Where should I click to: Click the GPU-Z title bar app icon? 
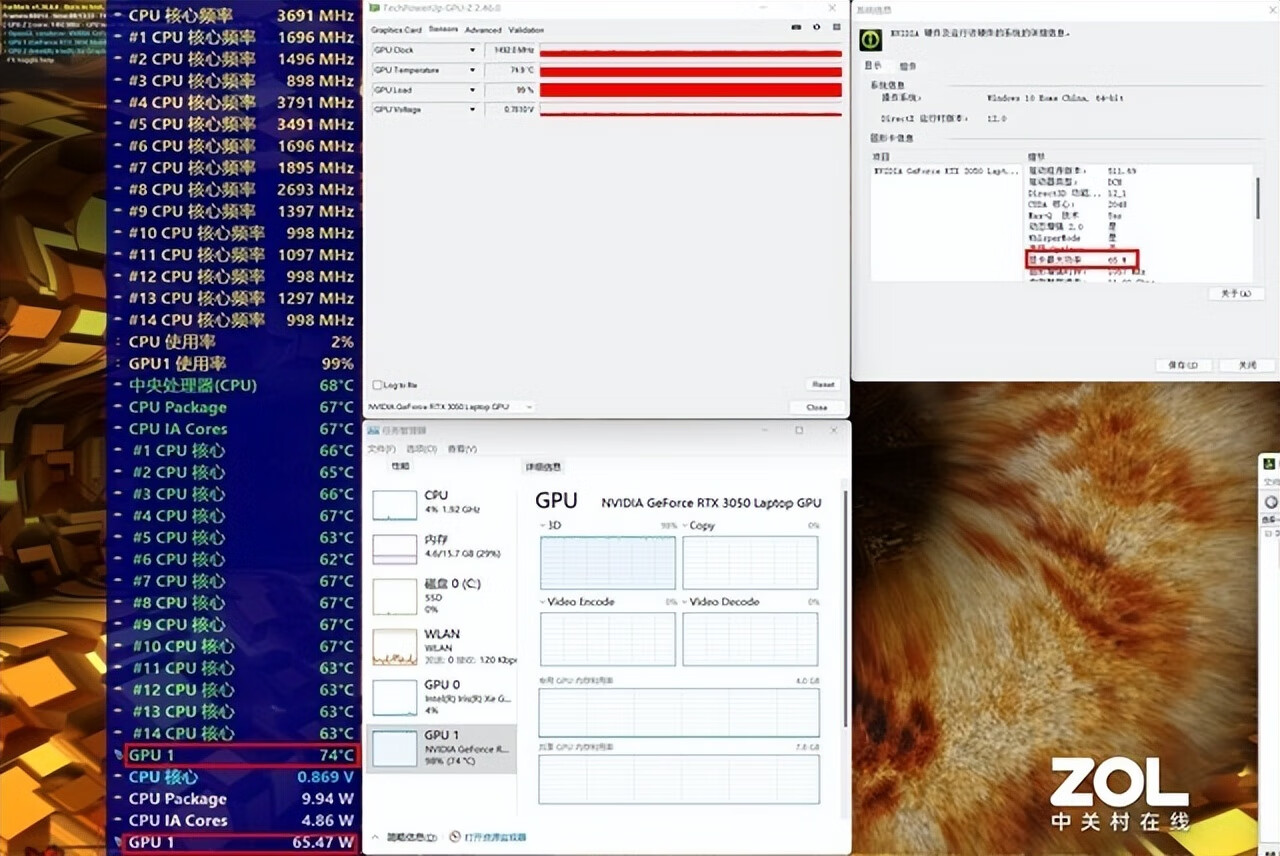[x=373, y=7]
